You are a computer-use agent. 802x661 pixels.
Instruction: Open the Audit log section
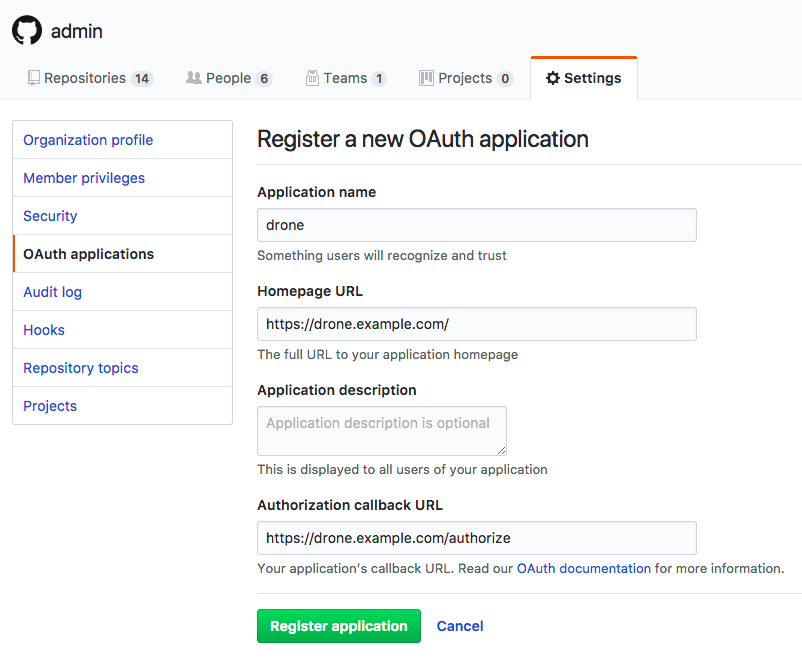[x=52, y=291]
